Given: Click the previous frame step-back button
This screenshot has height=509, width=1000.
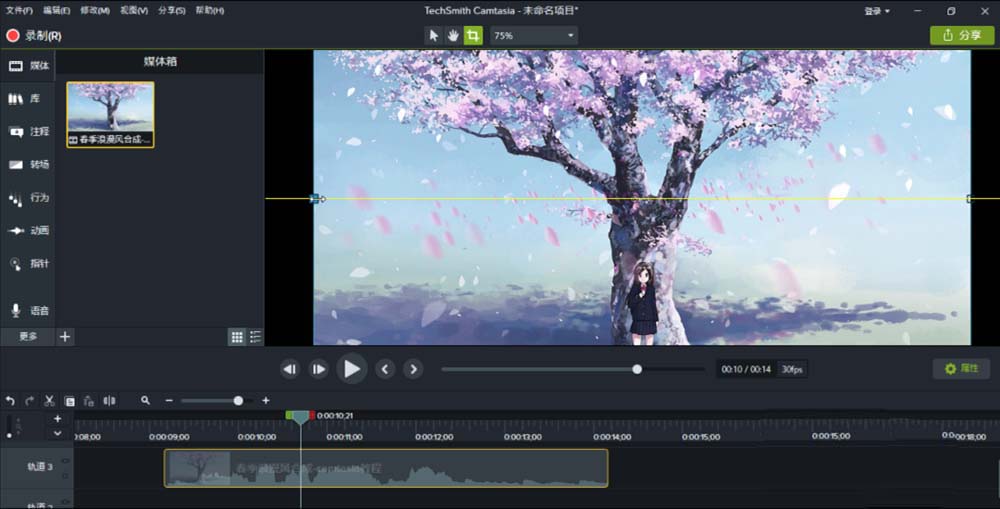Looking at the screenshot, I should (x=290, y=369).
